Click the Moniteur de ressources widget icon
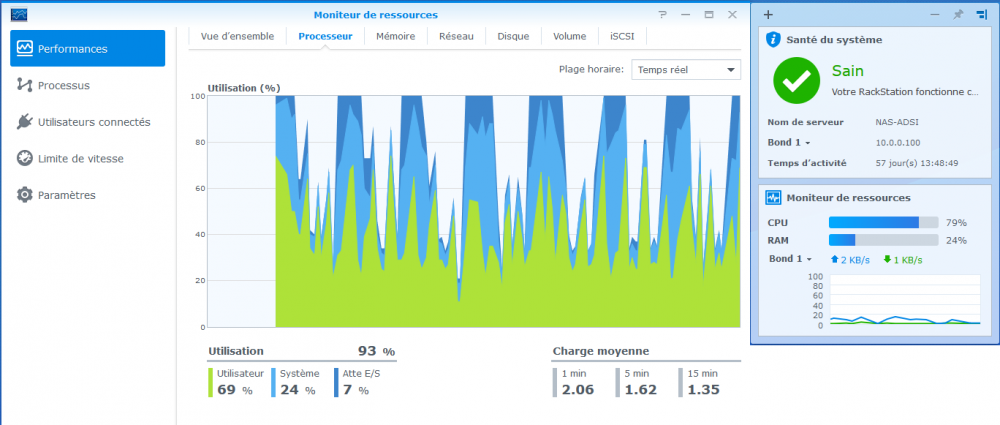Image resolution: width=1000 pixels, height=425 pixels. tap(773, 198)
